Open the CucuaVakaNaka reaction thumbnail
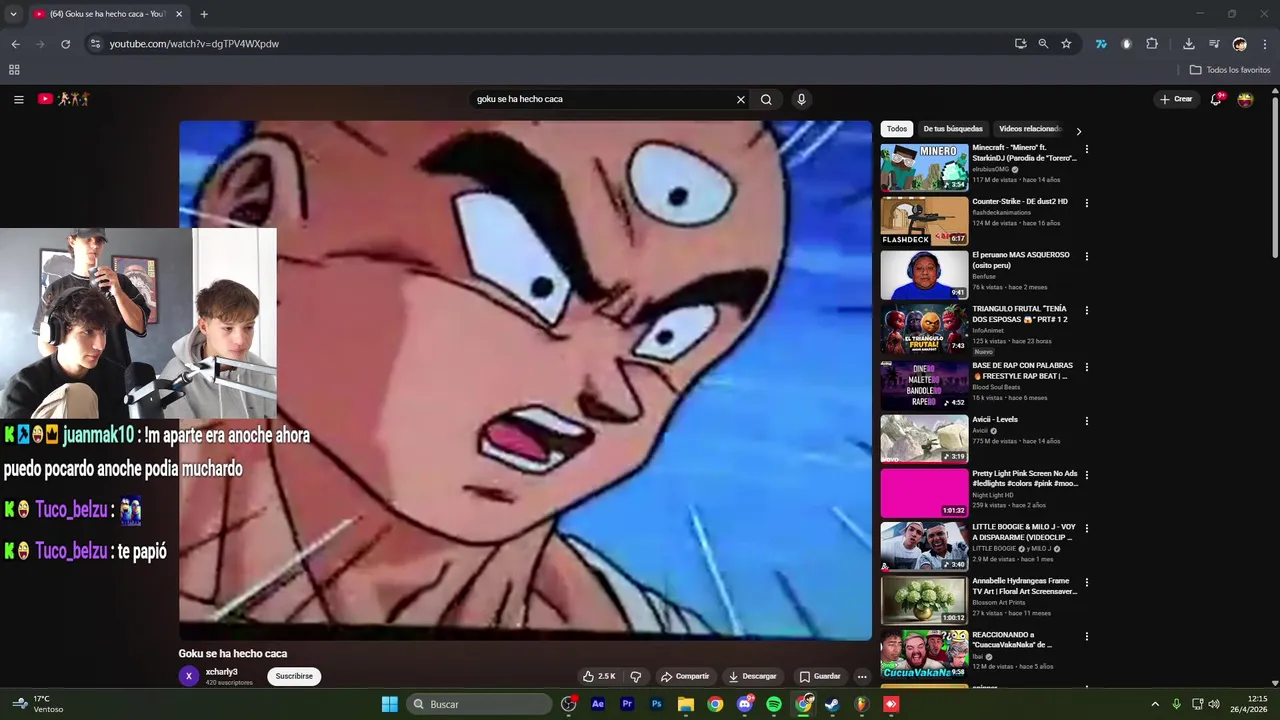This screenshot has height=720, width=1280. 924,653
